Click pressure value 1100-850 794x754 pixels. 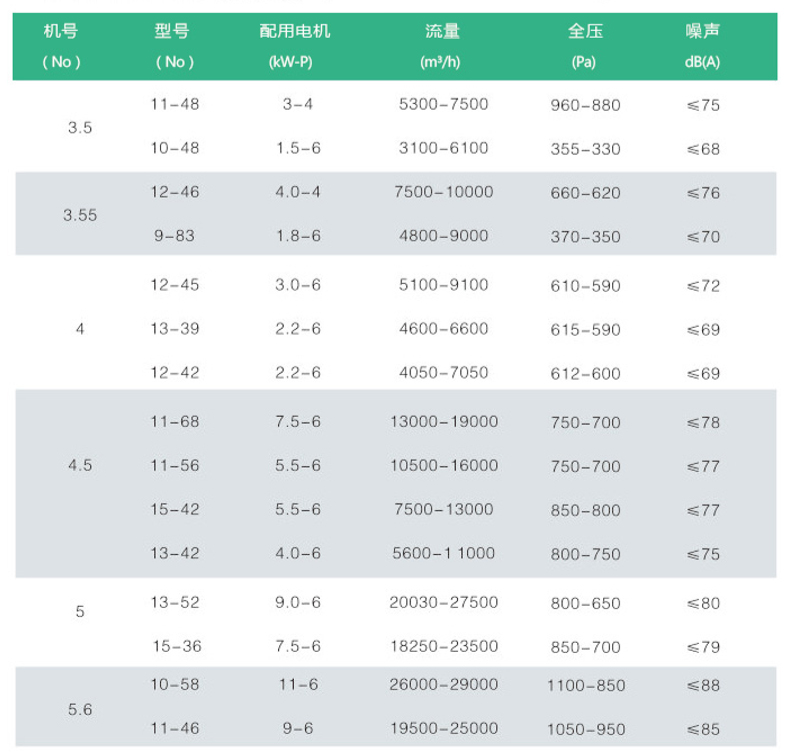click(x=585, y=685)
